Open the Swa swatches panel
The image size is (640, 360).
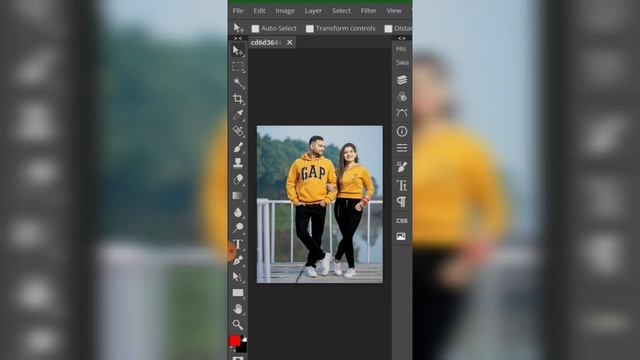point(402,63)
